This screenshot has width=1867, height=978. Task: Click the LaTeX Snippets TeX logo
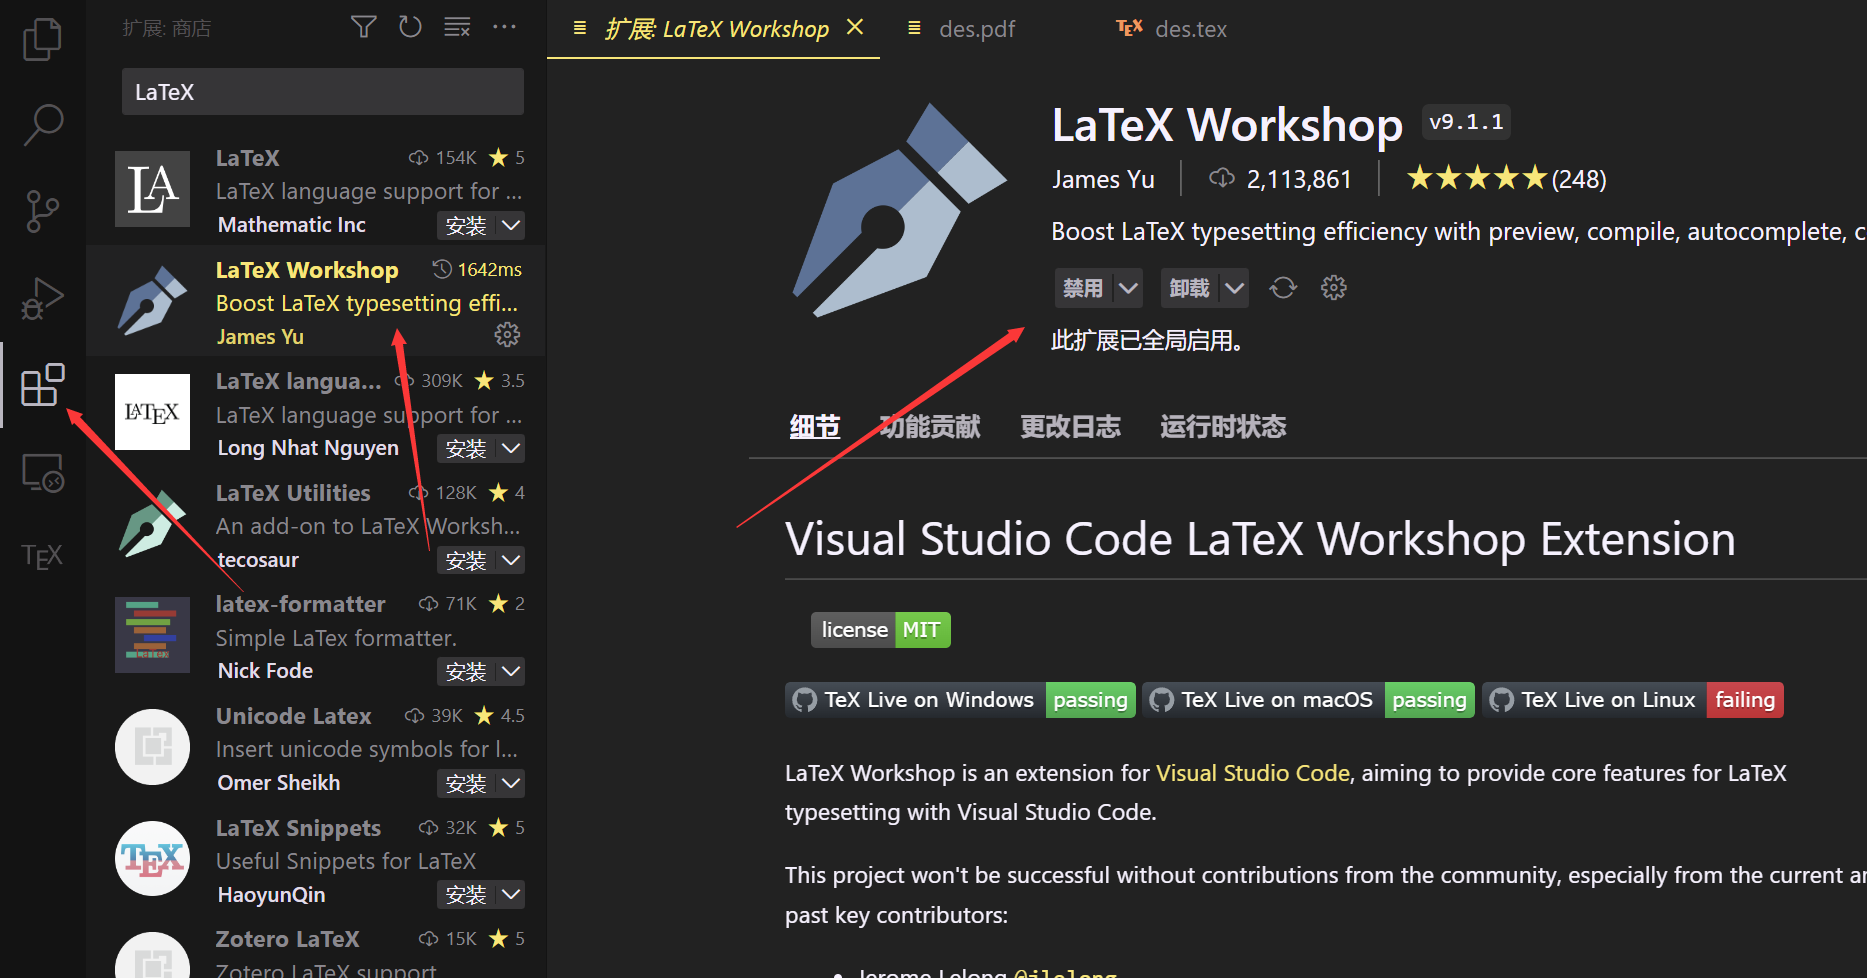(152, 858)
